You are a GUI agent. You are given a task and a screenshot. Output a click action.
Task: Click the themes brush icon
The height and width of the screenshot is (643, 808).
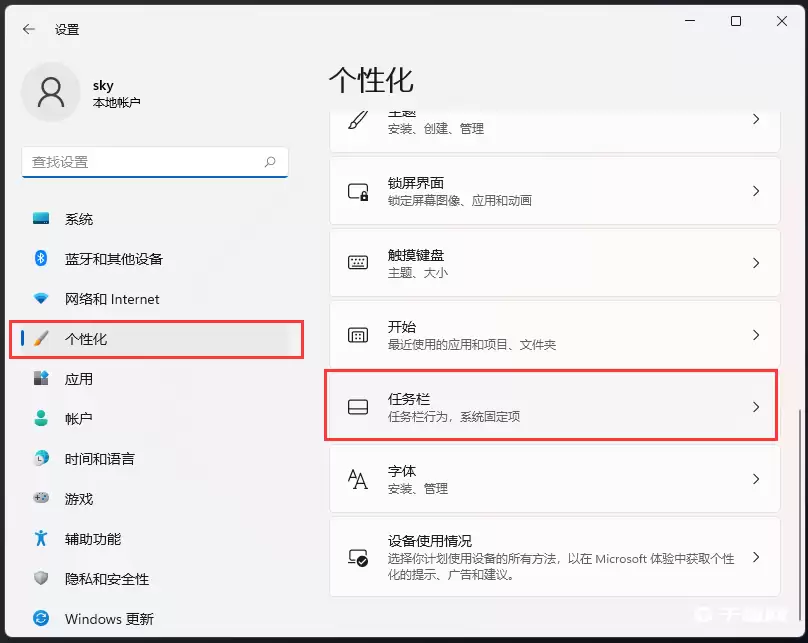358,120
